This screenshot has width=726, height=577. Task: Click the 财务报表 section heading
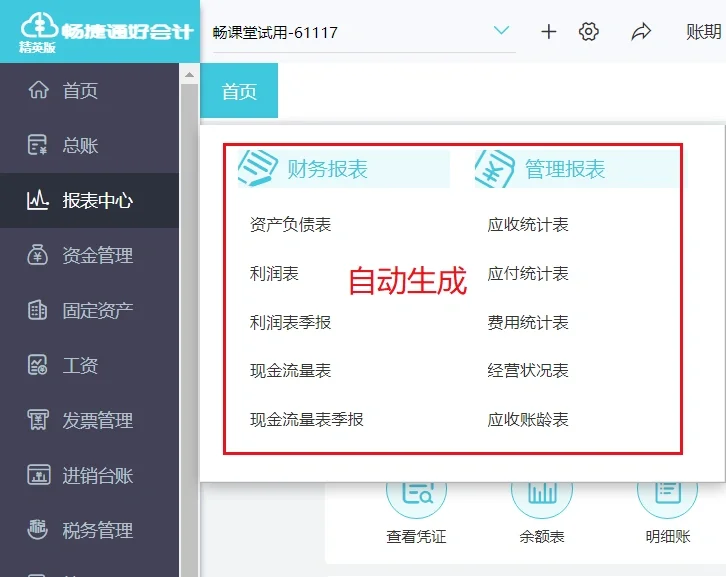pos(327,169)
